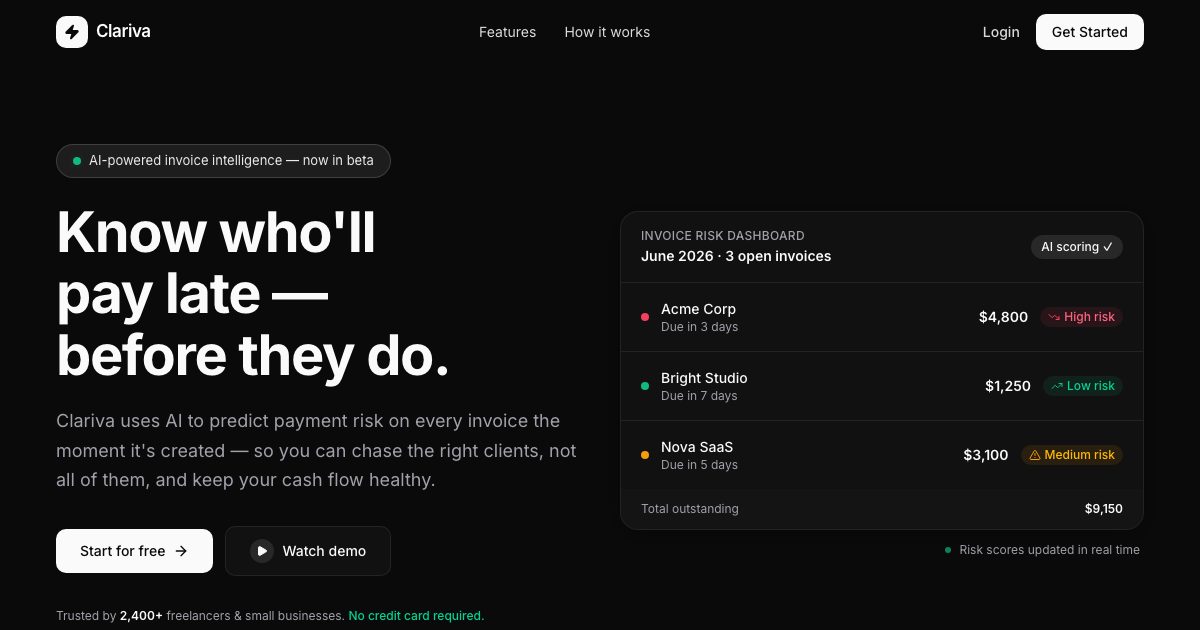Click the Clariva lightning bolt logo icon
This screenshot has width=1200, height=630.
pyautogui.click(x=72, y=32)
